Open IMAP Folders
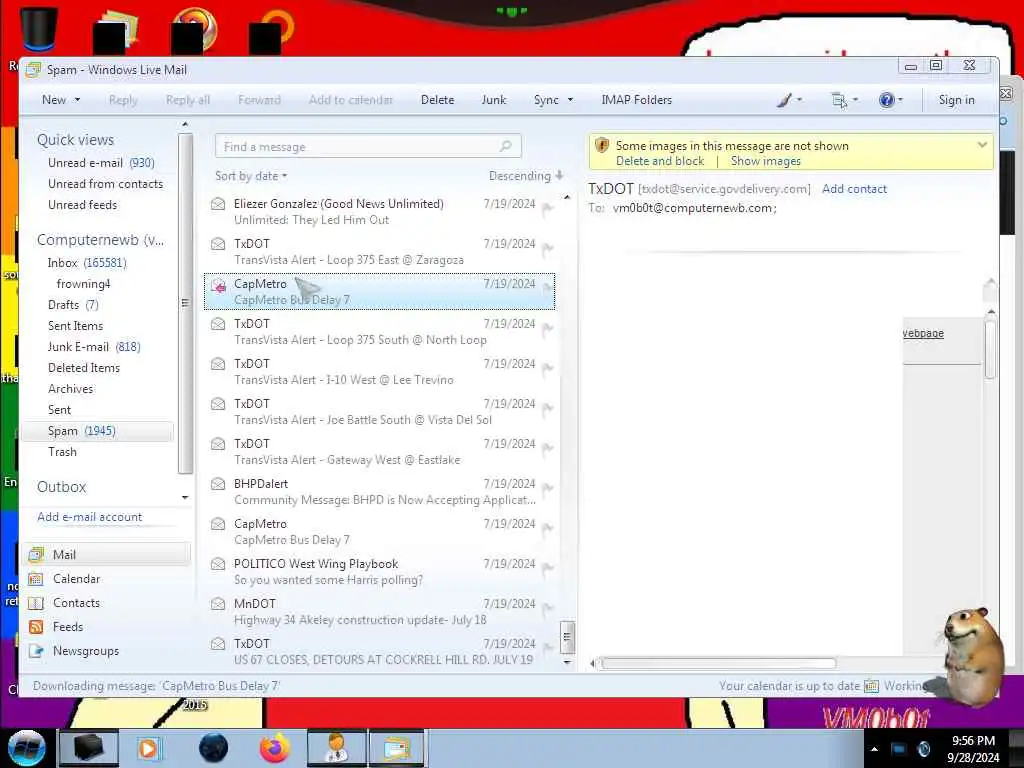1024x768 pixels. click(x=636, y=100)
